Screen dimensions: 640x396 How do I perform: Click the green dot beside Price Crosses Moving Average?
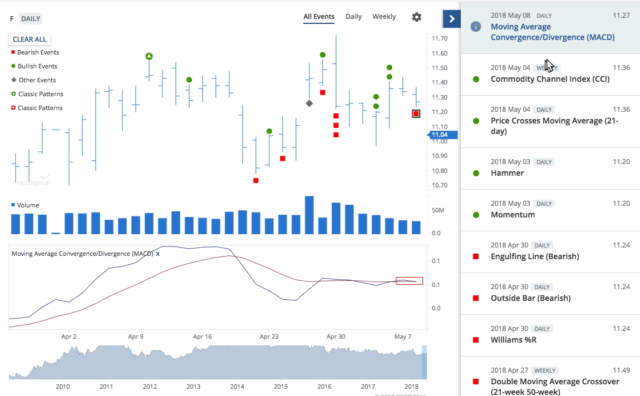coord(476,121)
